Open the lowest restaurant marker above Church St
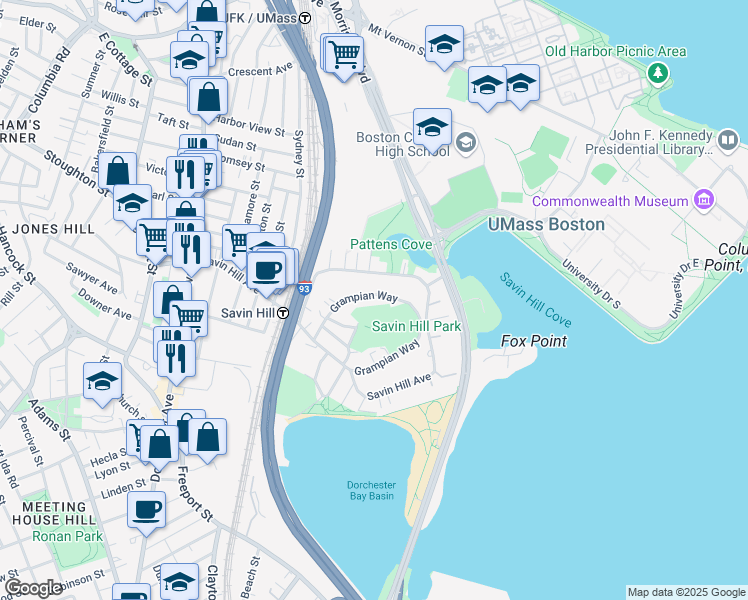Image resolution: width=748 pixels, height=600 pixels. click(x=176, y=358)
